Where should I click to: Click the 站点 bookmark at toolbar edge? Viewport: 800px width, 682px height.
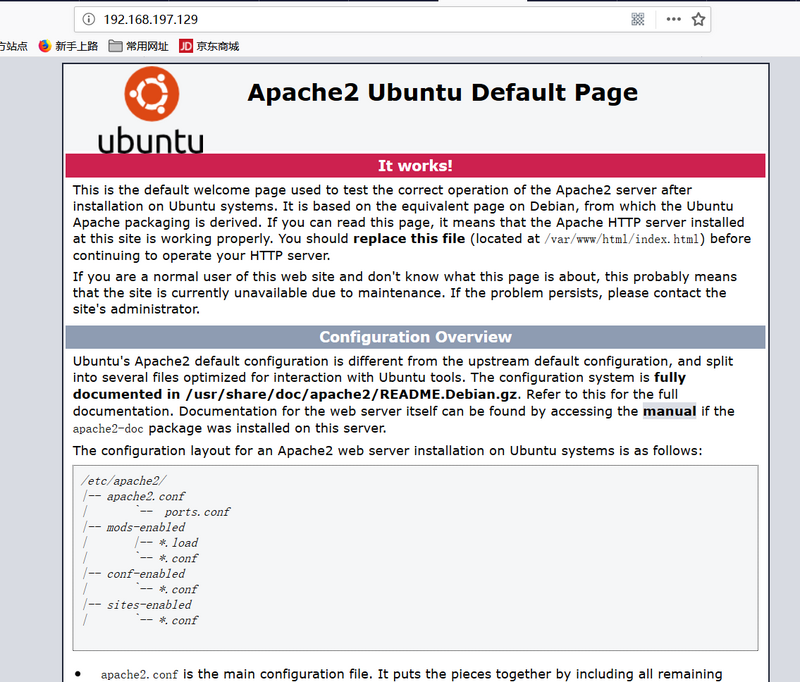coord(14,46)
